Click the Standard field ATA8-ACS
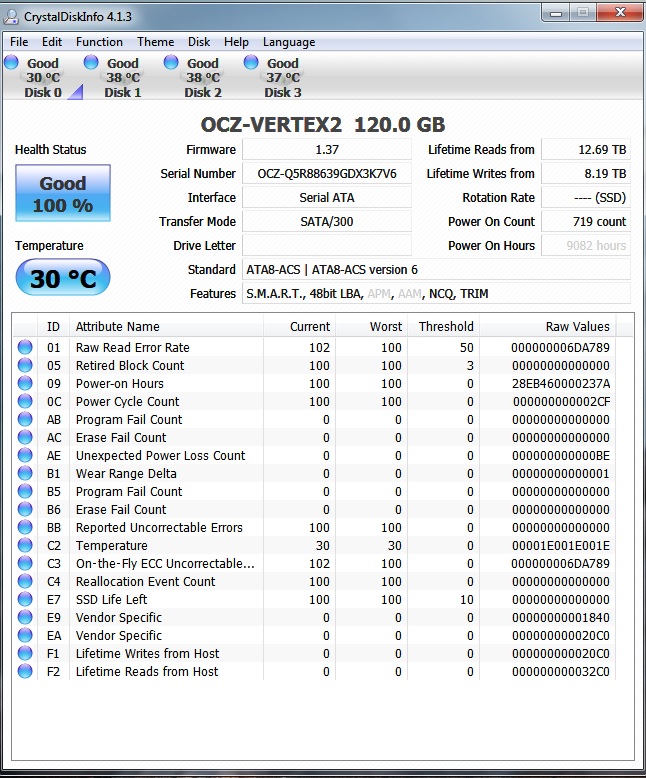This screenshot has width=646, height=778. coord(437,269)
